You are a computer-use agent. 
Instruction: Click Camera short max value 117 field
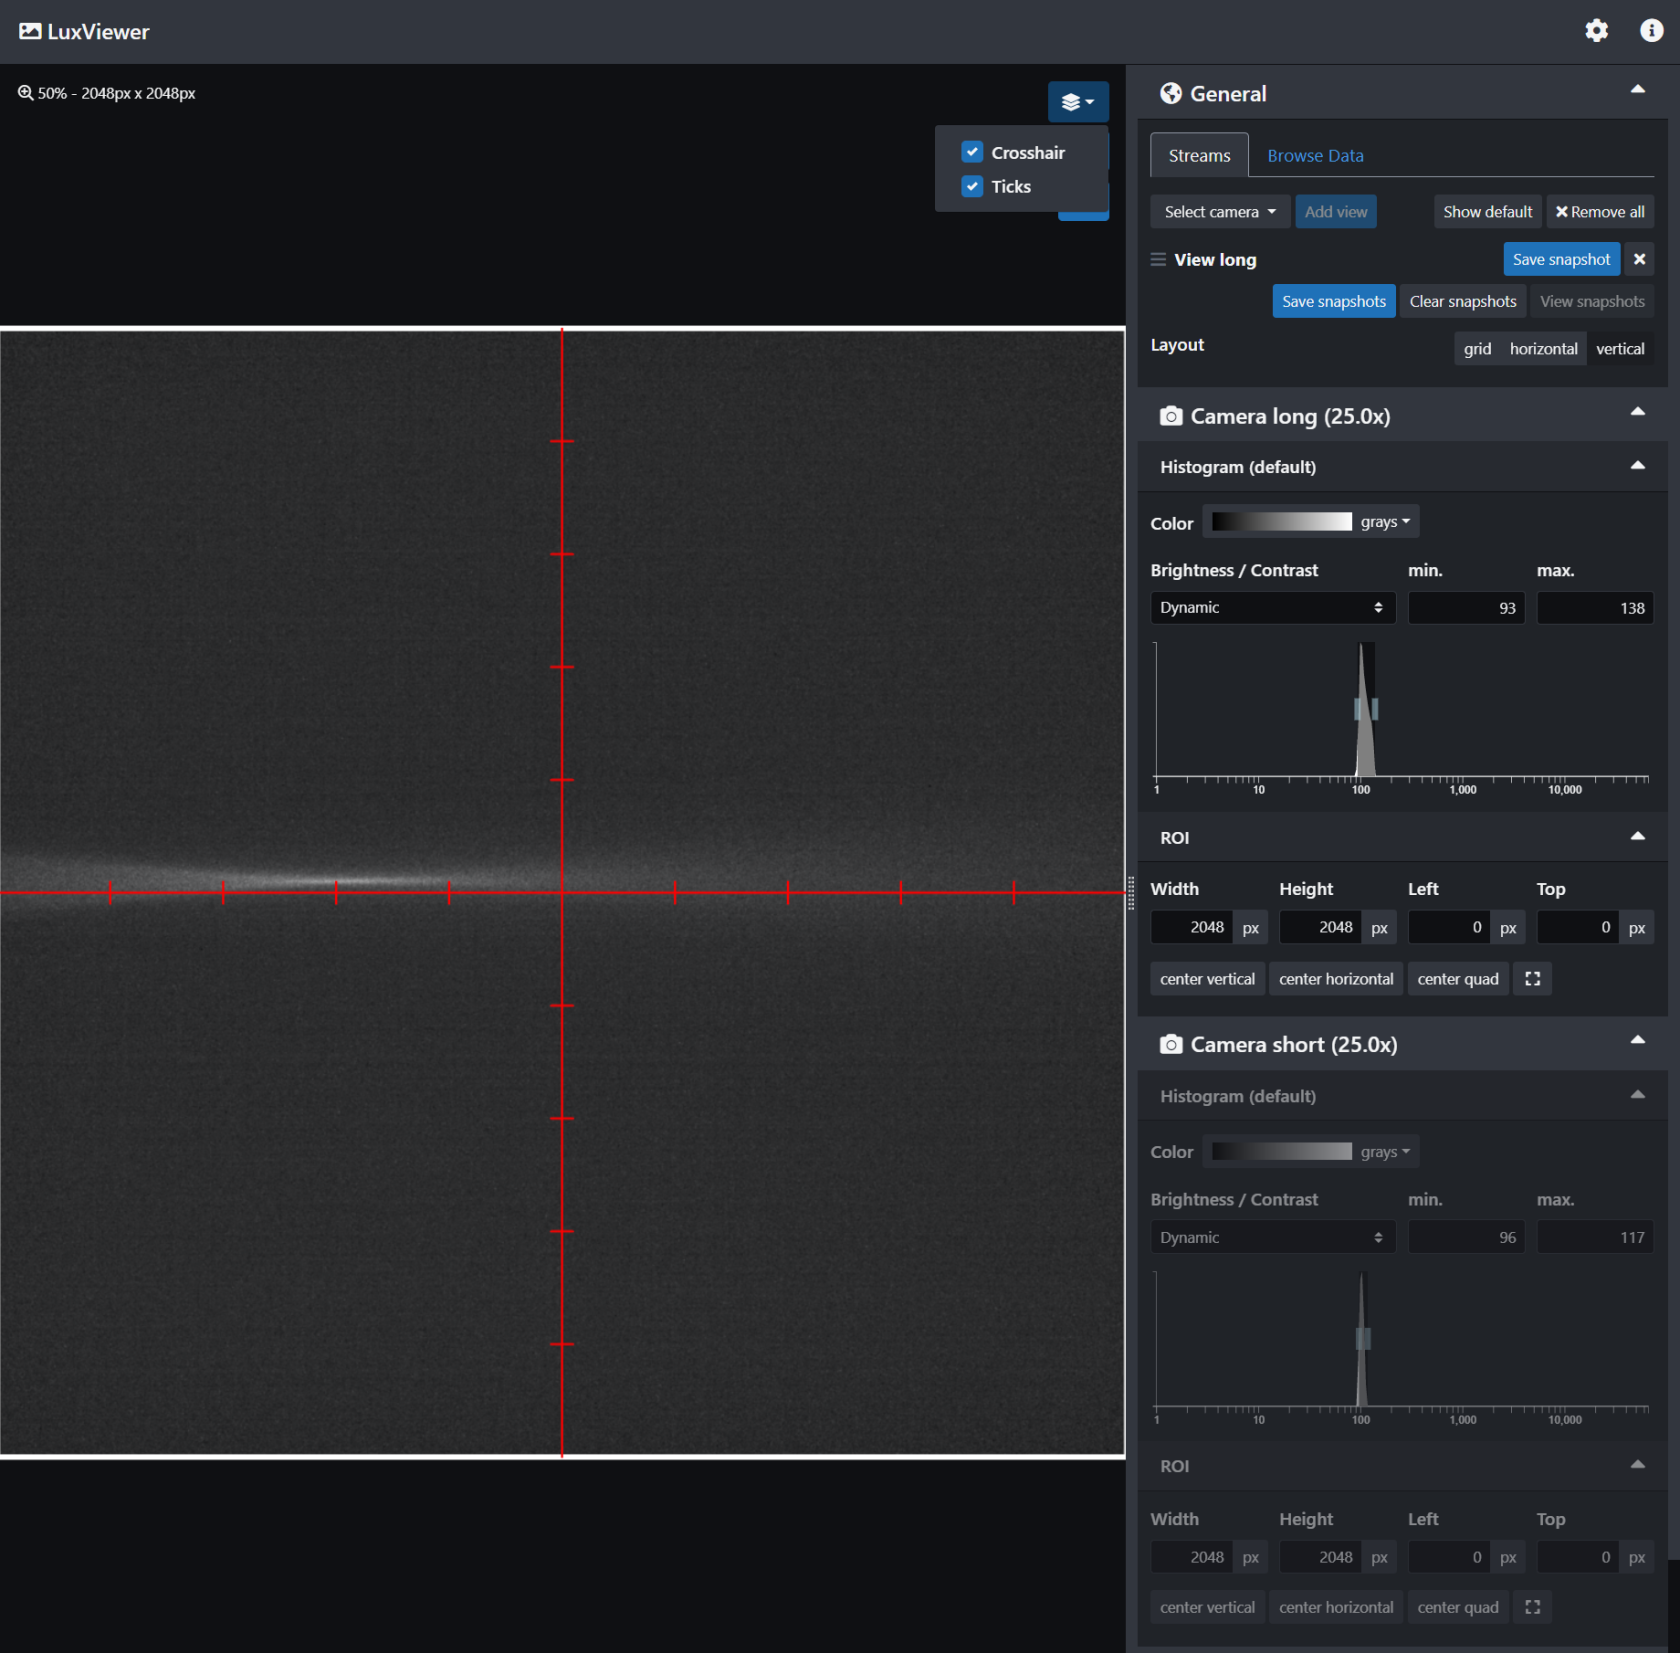[1594, 1238]
